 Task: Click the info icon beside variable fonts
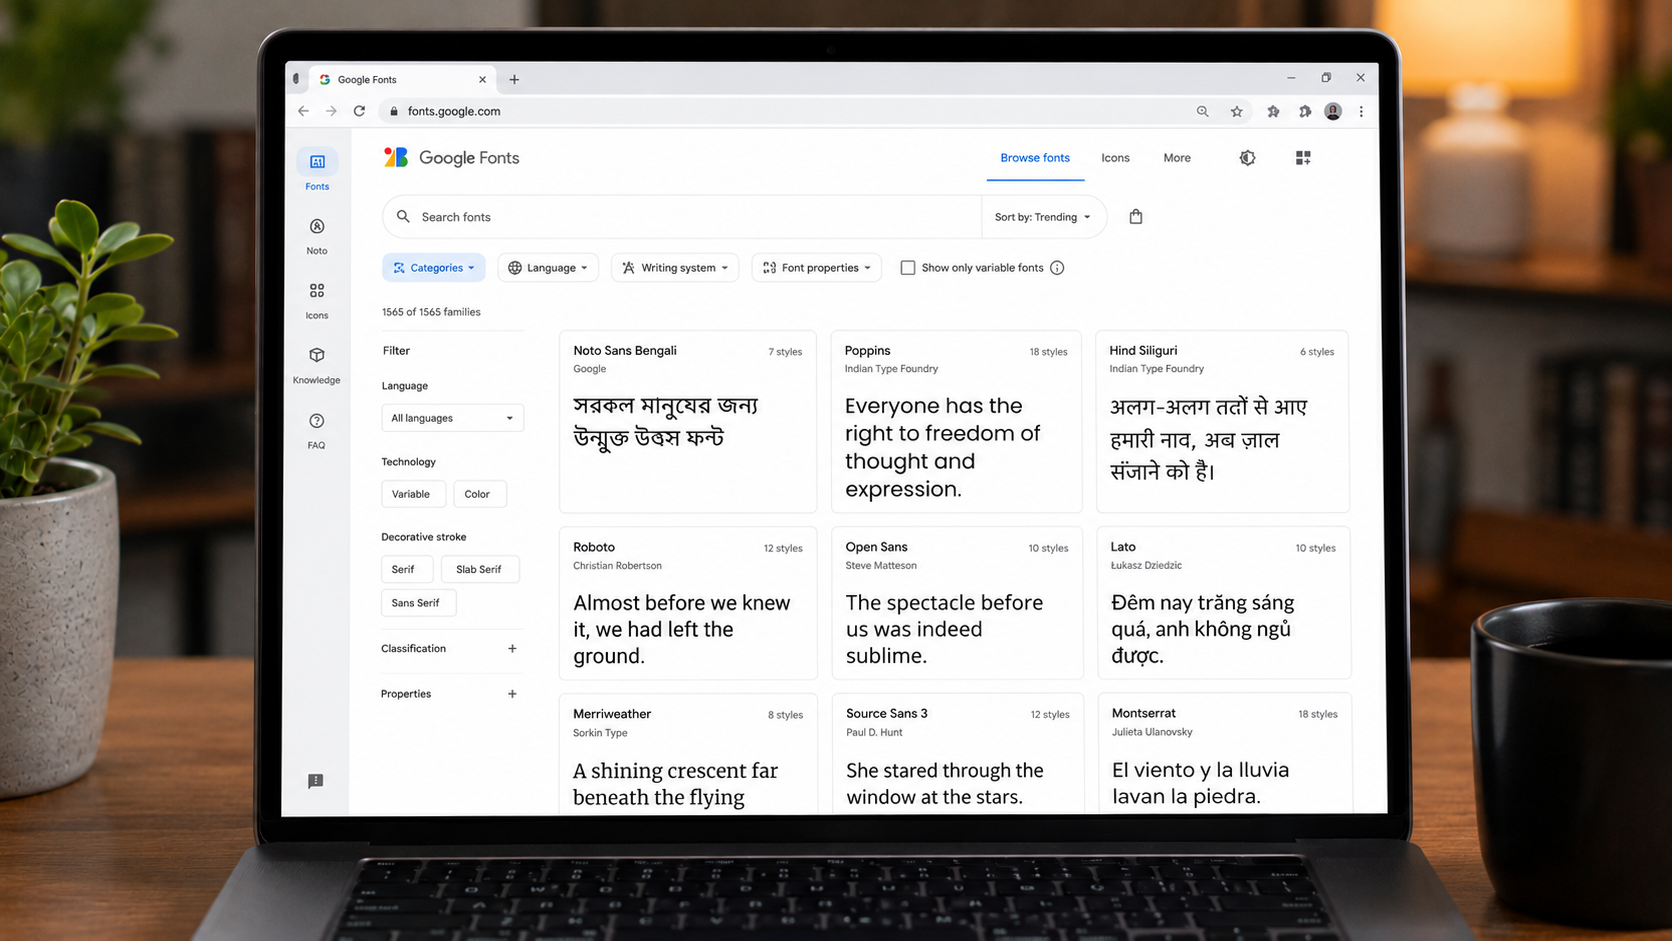[1057, 268]
